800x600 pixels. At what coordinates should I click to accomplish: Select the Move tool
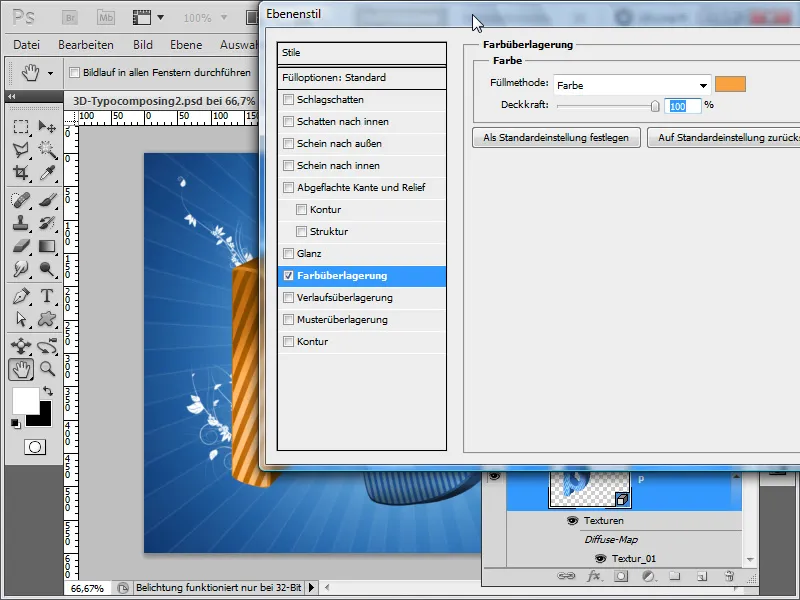[x=47, y=126]
